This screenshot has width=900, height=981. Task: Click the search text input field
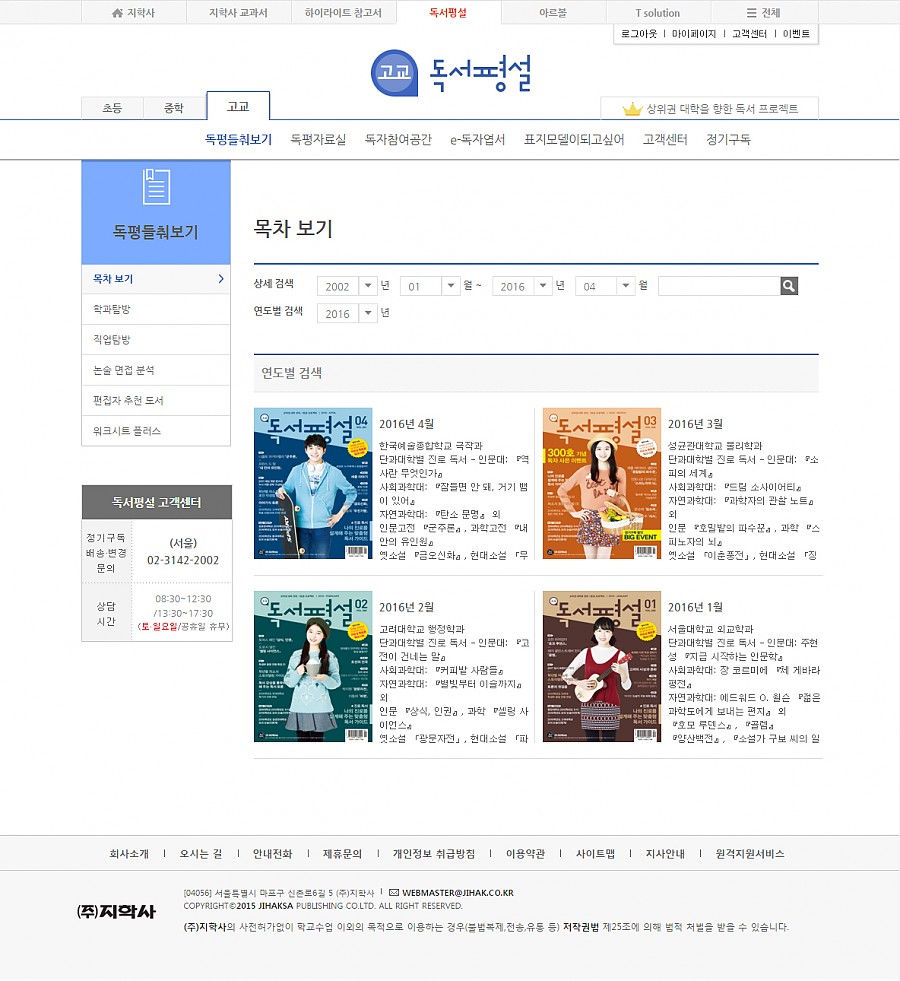[x=718, y=286]
